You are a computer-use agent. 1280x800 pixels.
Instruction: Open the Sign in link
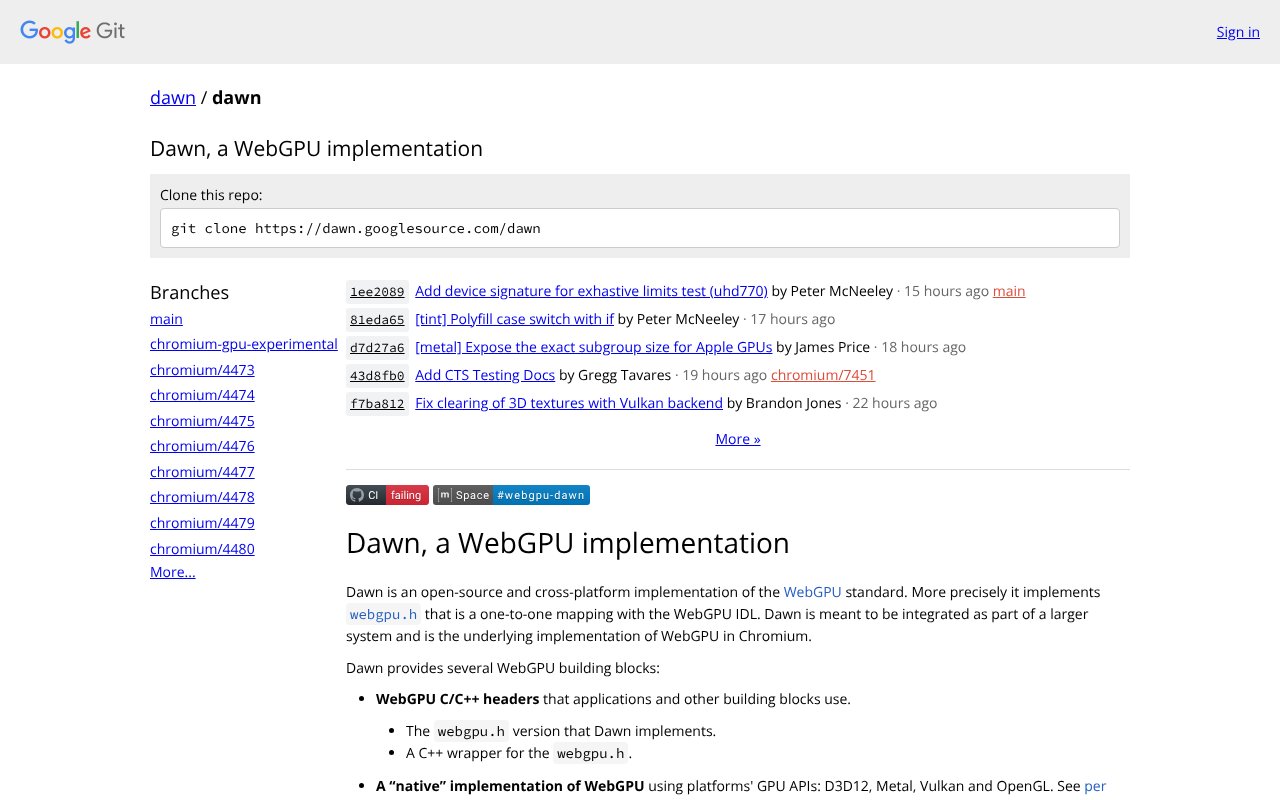click(x=1237, y=32)
